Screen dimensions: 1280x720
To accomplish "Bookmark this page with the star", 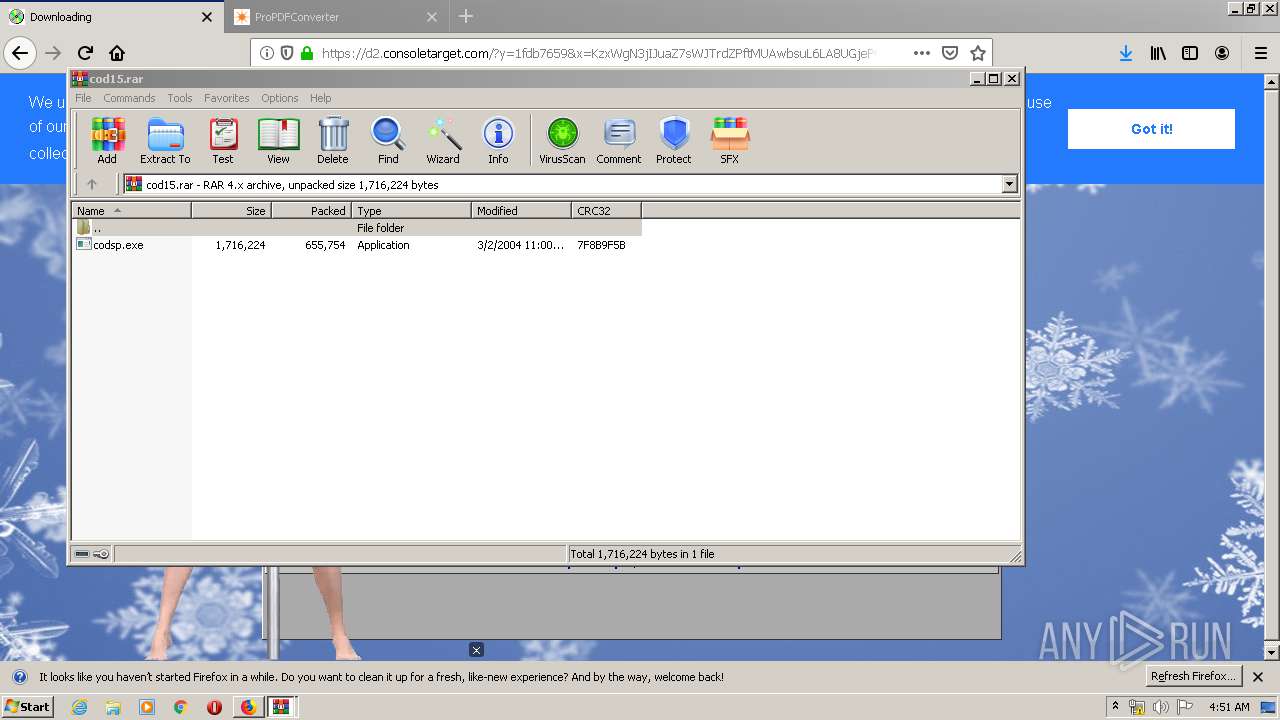I will point(978,53).
